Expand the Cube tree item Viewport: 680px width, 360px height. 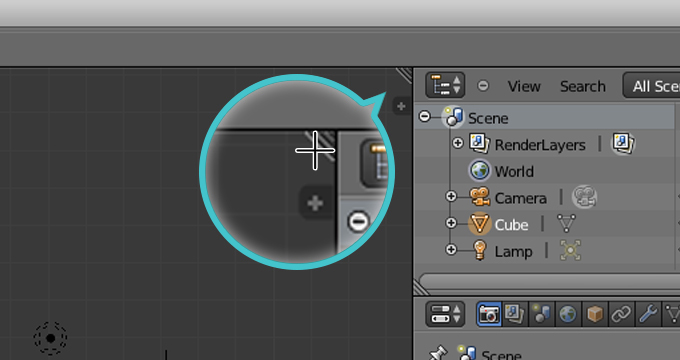(x=451, y=223)
